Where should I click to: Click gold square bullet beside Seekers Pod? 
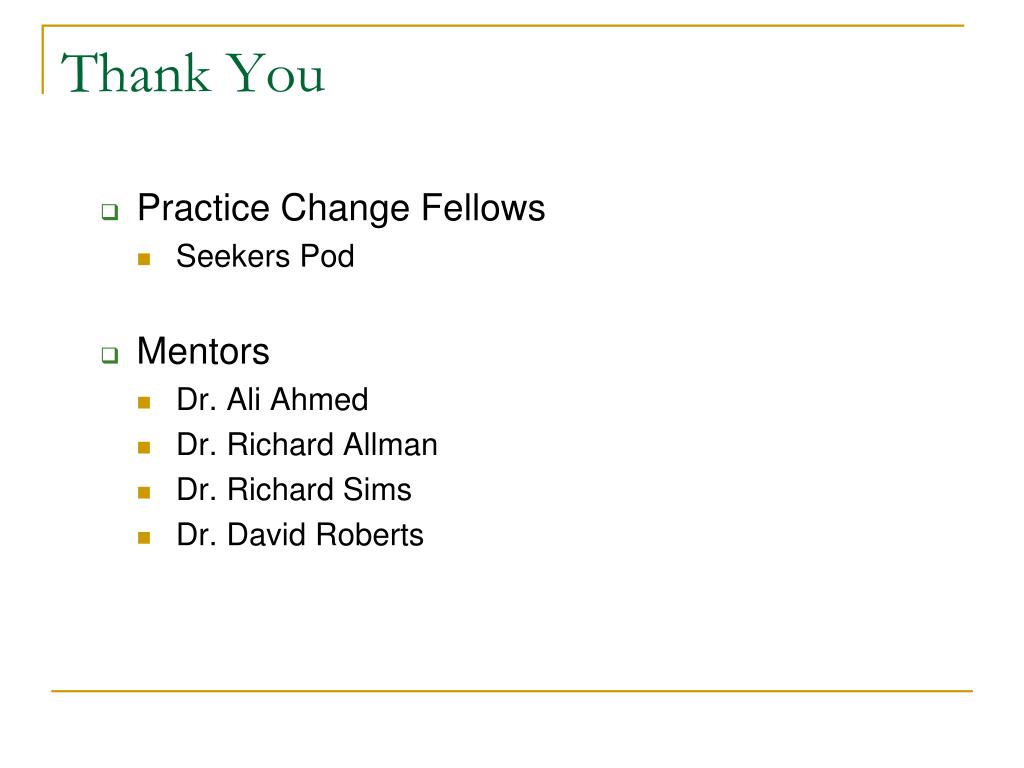pos(144,259)
